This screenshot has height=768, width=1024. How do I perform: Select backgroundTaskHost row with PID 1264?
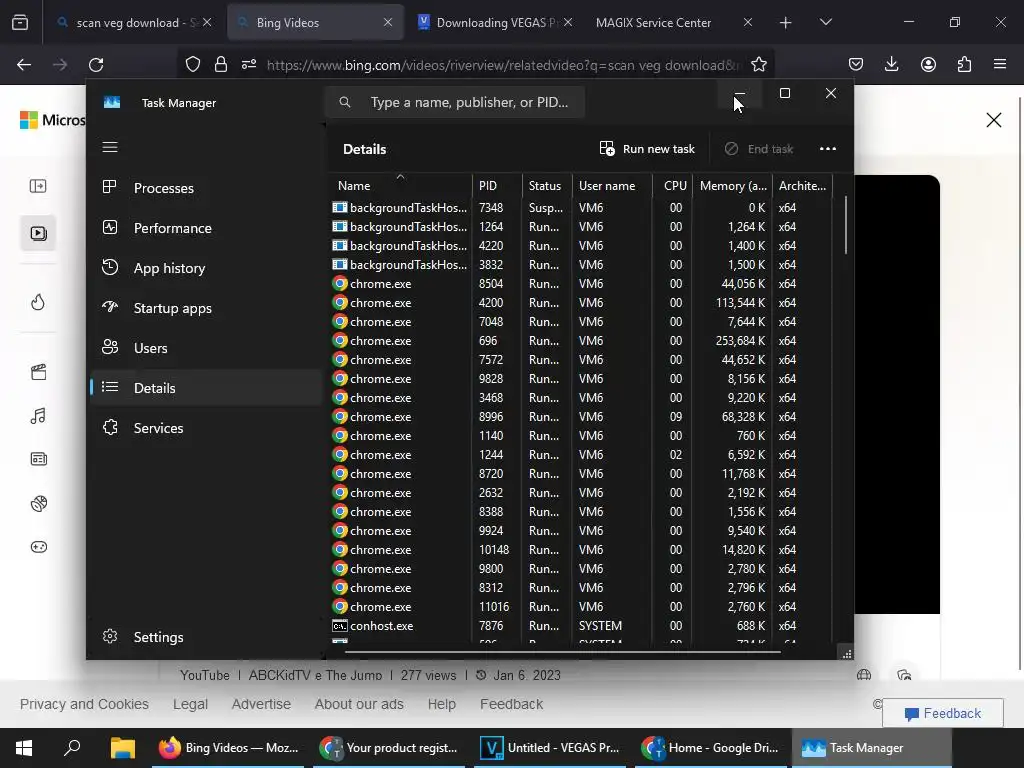580,227
